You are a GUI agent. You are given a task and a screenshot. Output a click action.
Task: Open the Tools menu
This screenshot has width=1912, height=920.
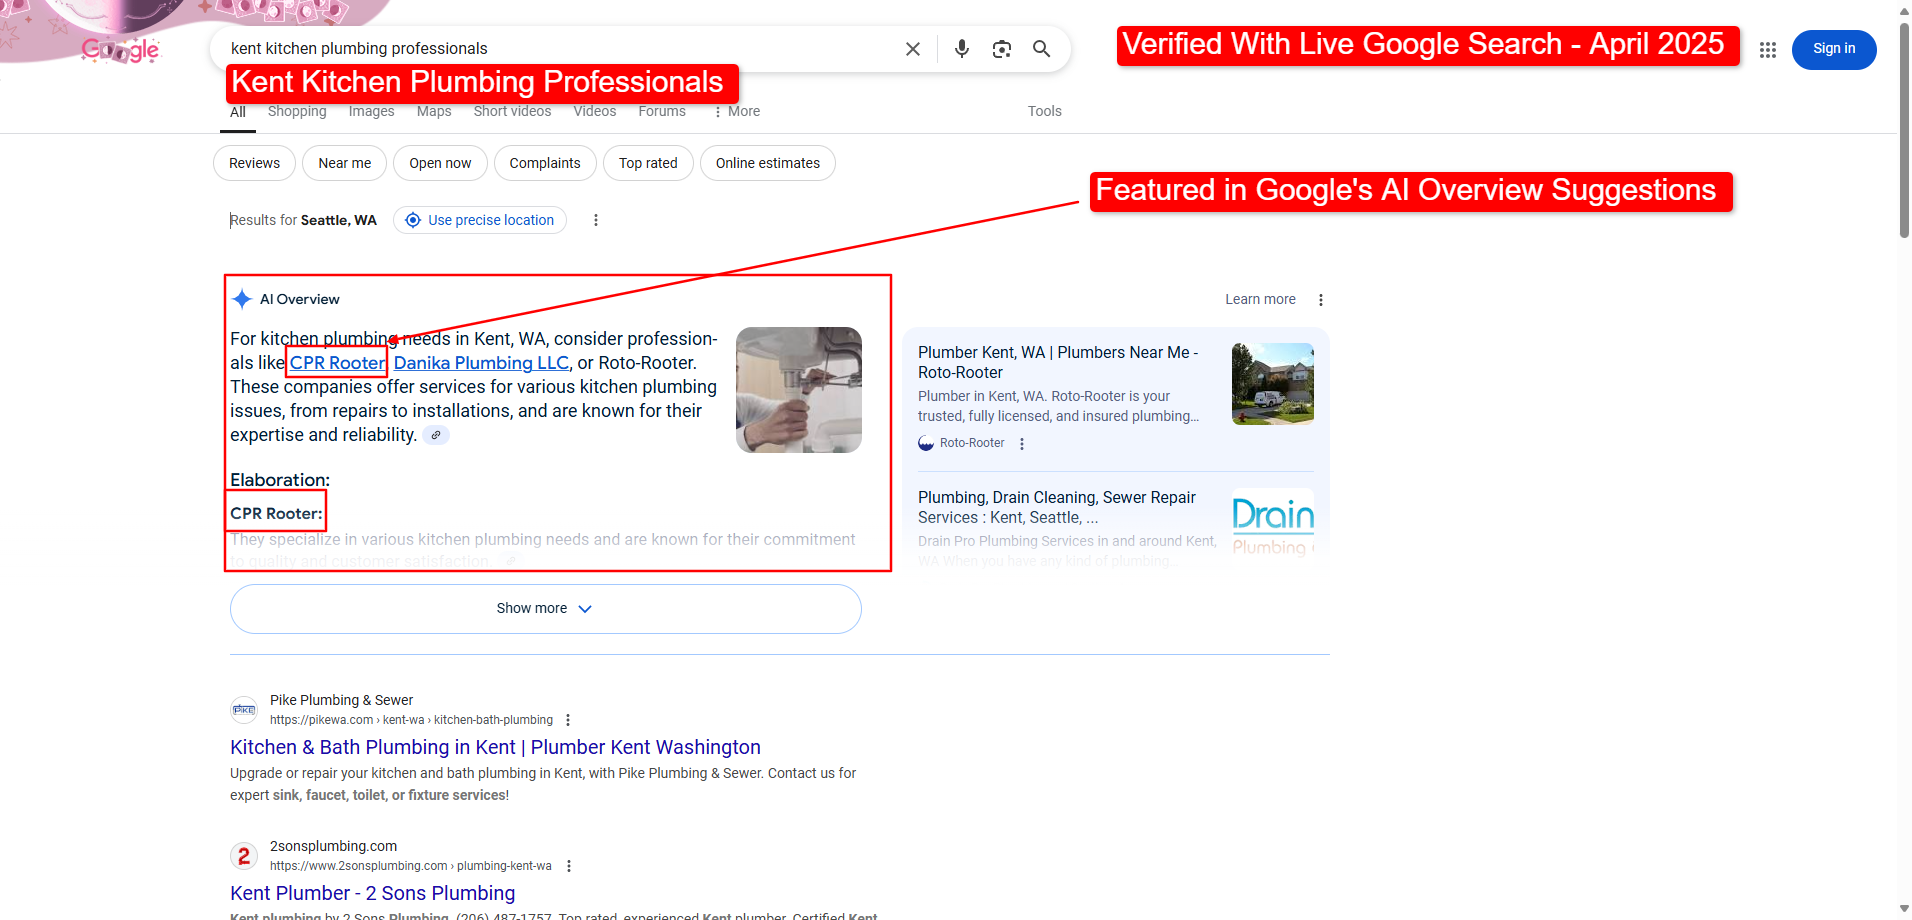pos(1044,111)
